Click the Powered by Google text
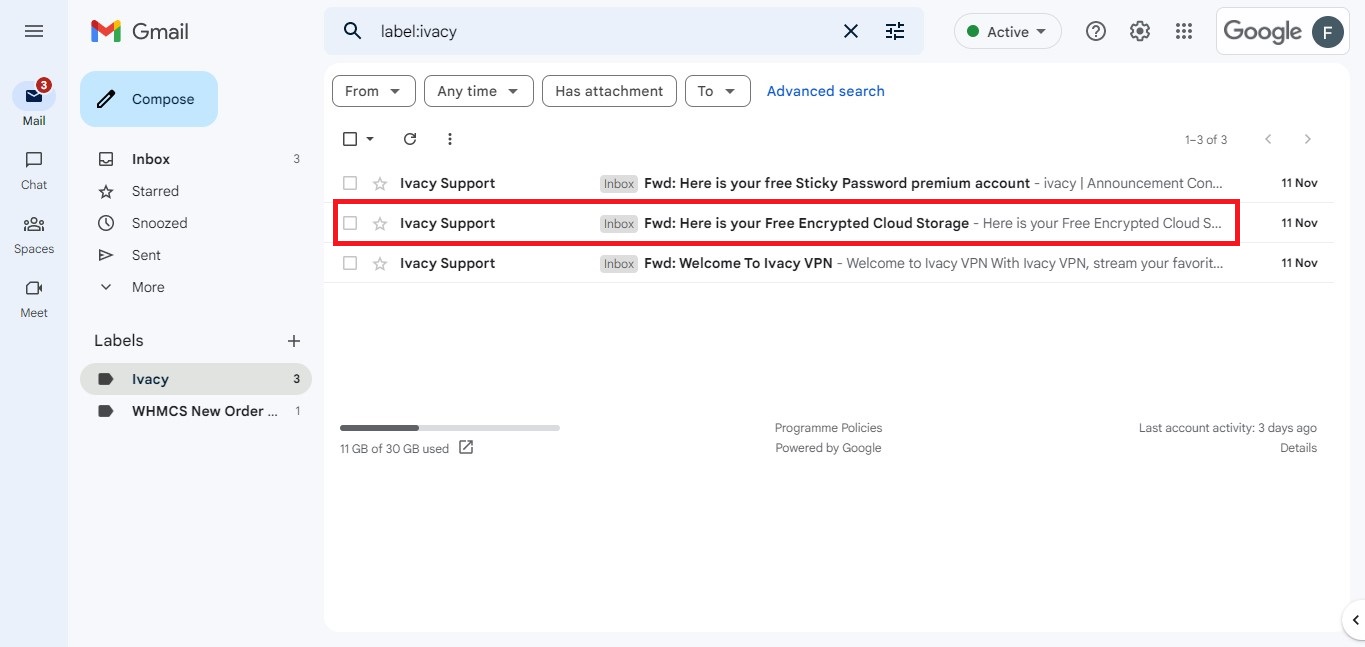The height and width of the screenshot is (647, 1365). pos(828,448)
